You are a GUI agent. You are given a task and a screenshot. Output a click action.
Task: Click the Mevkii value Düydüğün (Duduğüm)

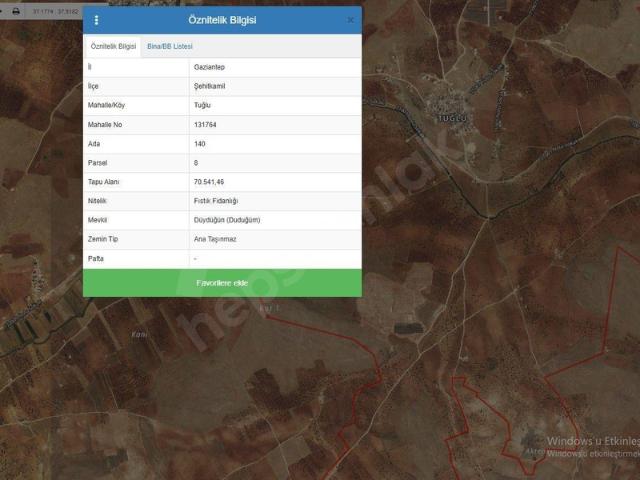pos(227,220)
